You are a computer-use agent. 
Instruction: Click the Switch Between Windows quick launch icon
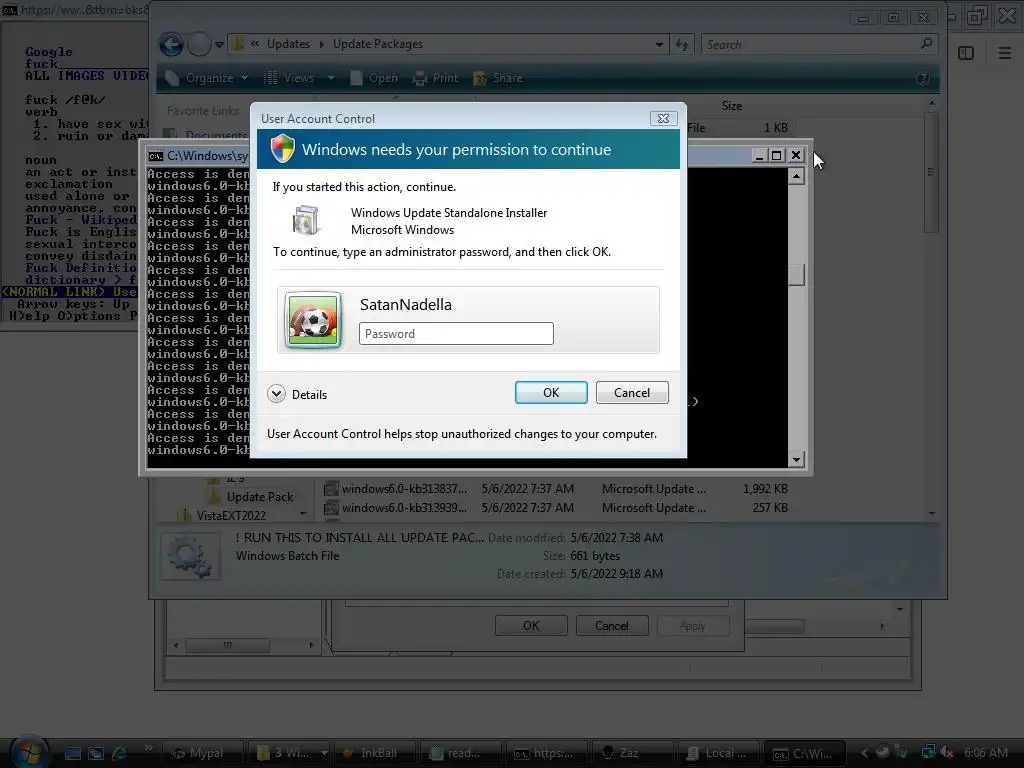96,753
